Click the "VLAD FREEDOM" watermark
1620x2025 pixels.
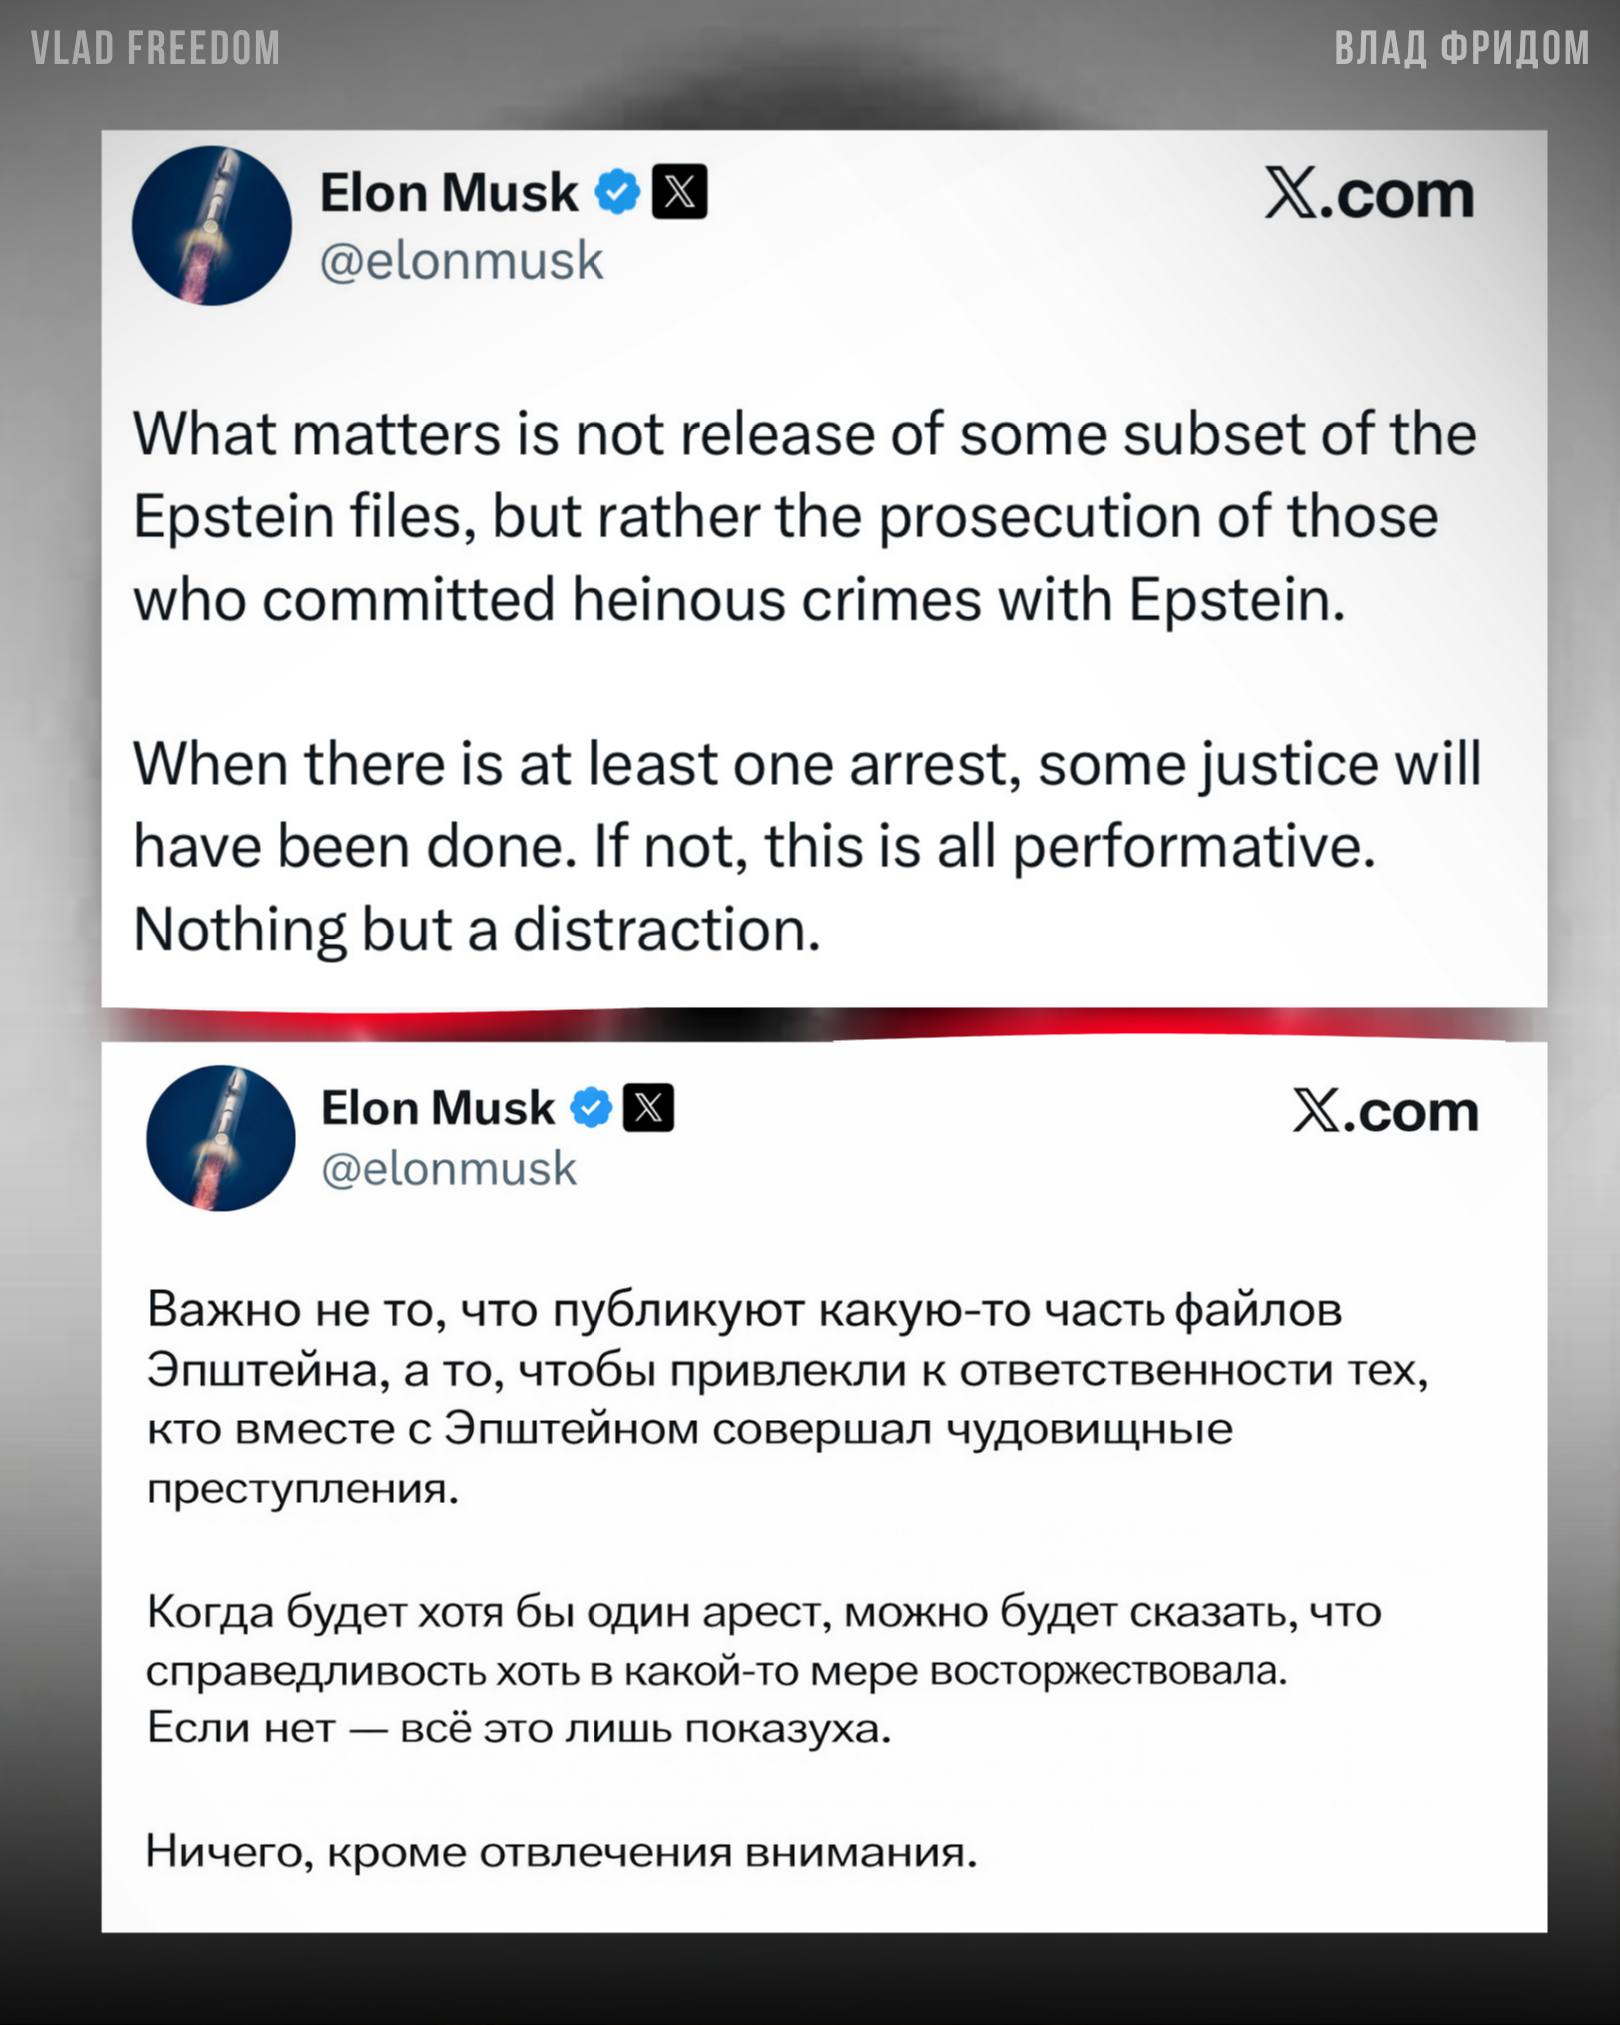coord(156,48)
